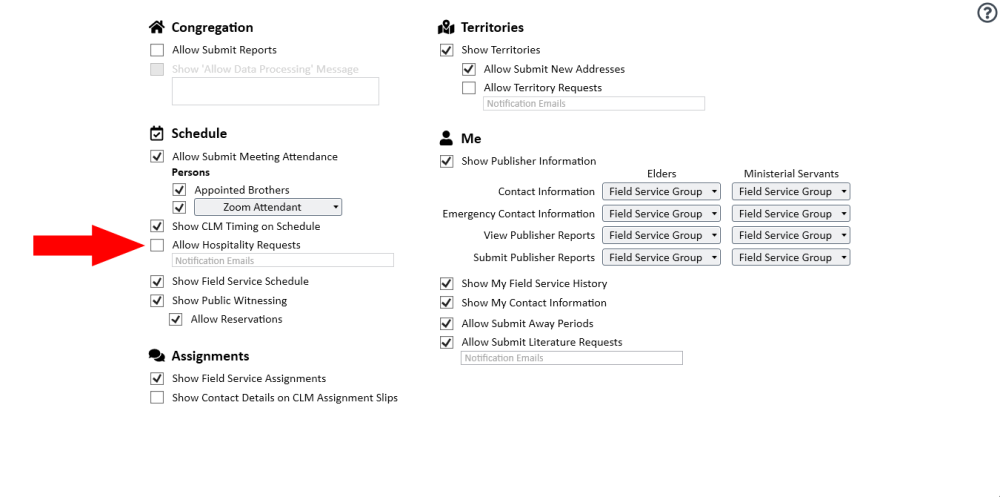This screenshot has height=497, width=1000.
Task: Click the Schedule calendar icon
Action: (x=157, y=133)
